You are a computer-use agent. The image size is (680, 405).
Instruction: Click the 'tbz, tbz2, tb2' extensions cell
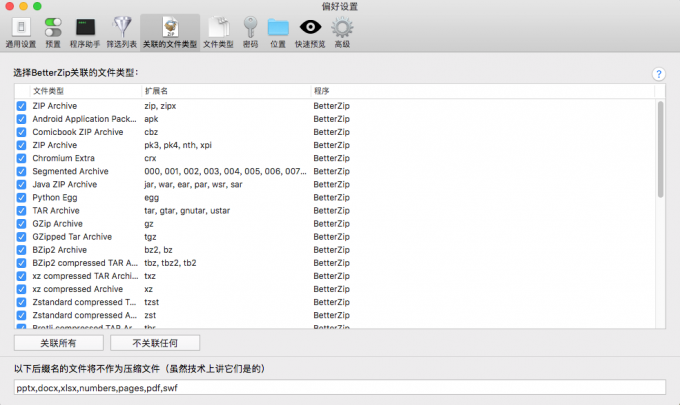[170, 263]
